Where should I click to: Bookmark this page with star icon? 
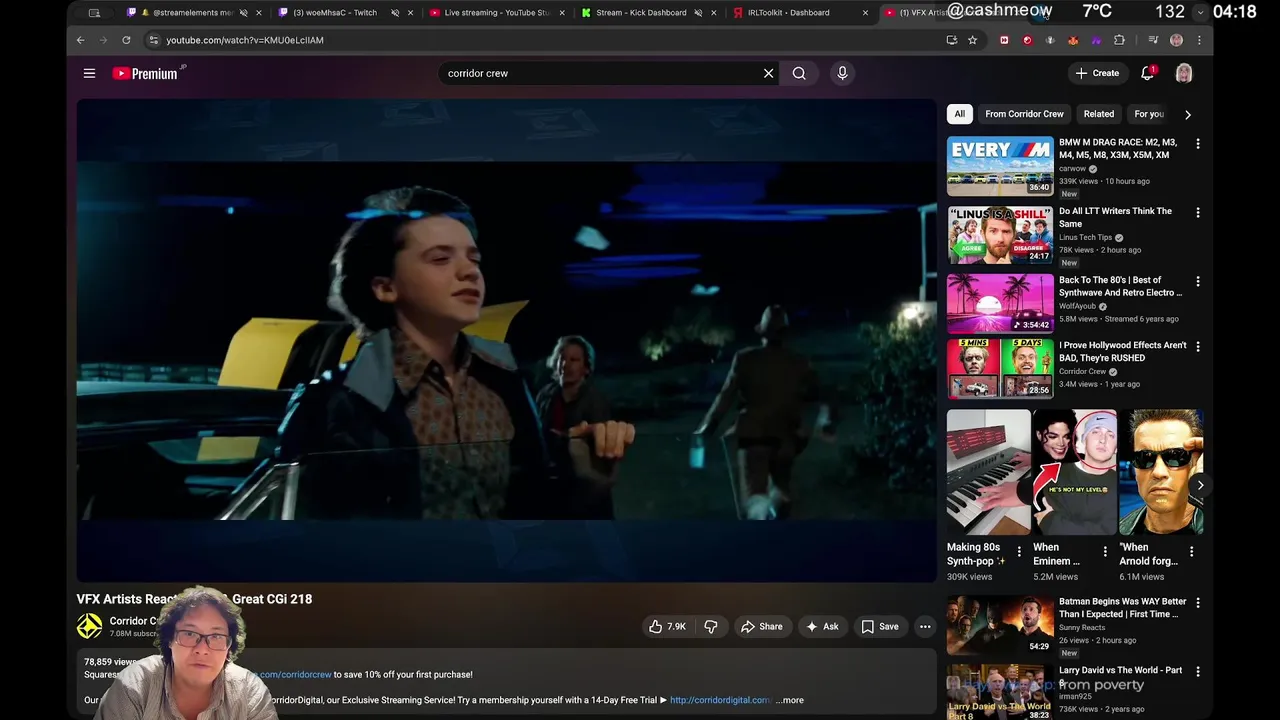(x=972, y=40)
